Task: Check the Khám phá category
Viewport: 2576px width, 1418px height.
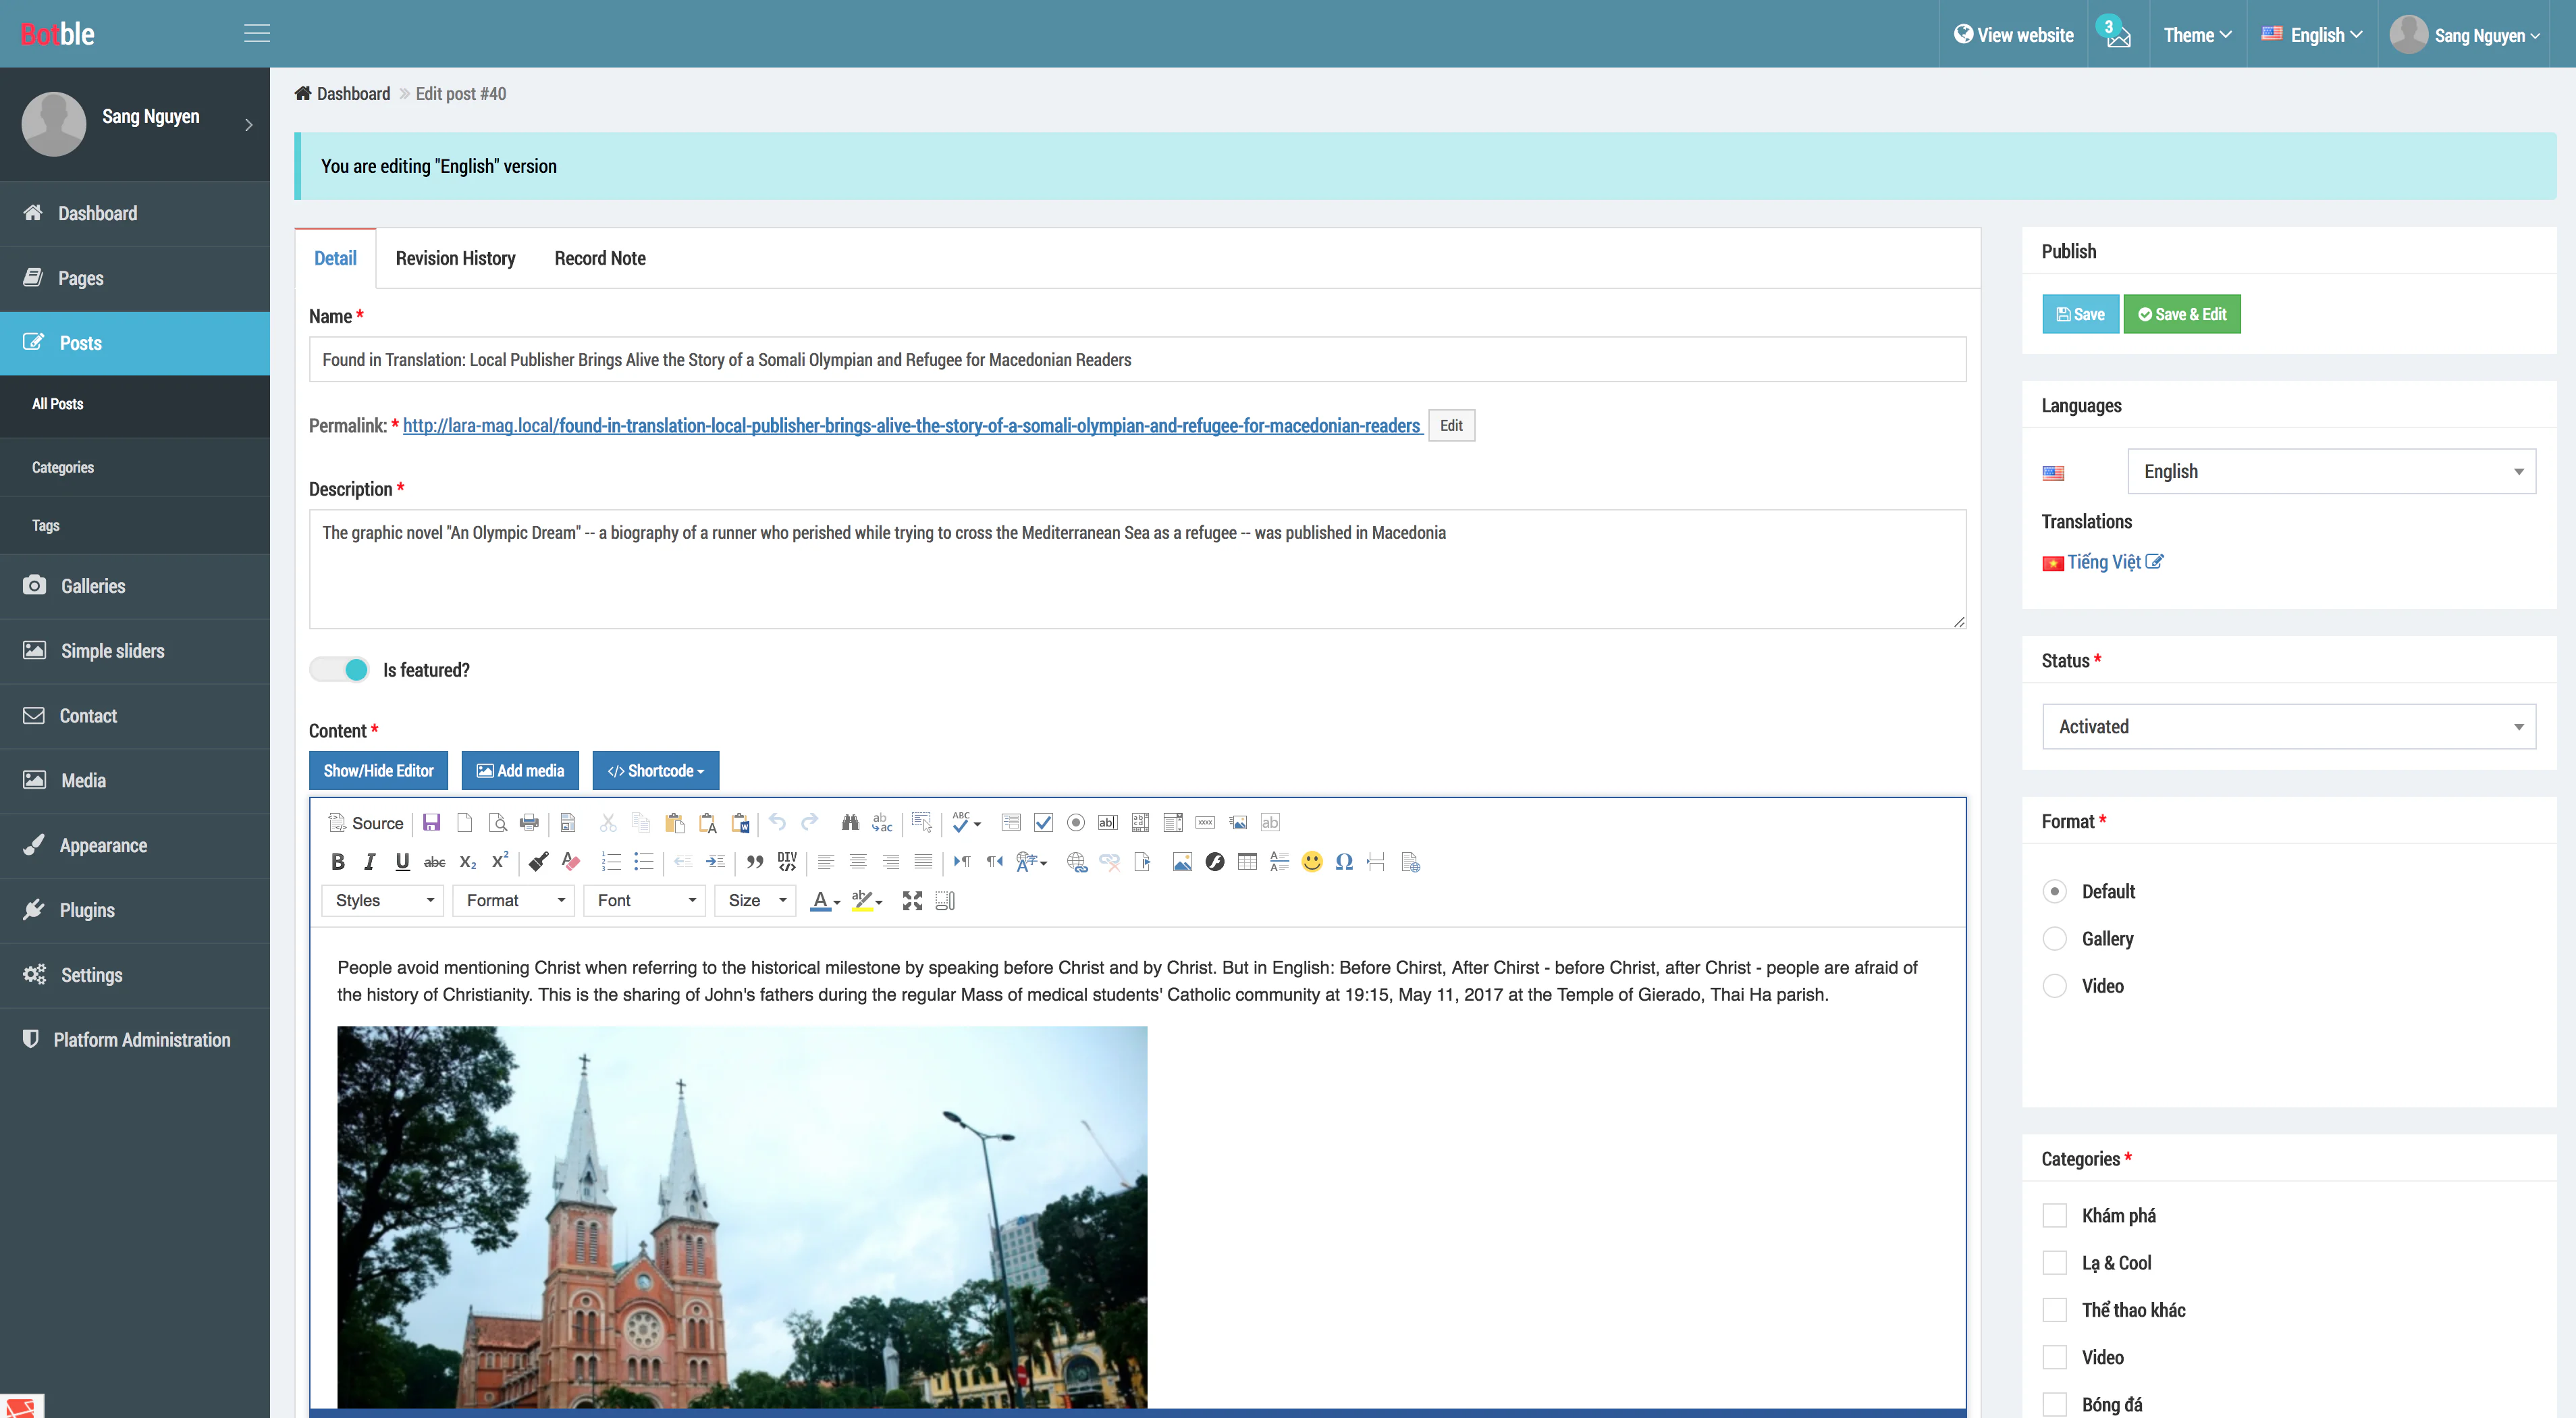Action: click(2055, 1216)
